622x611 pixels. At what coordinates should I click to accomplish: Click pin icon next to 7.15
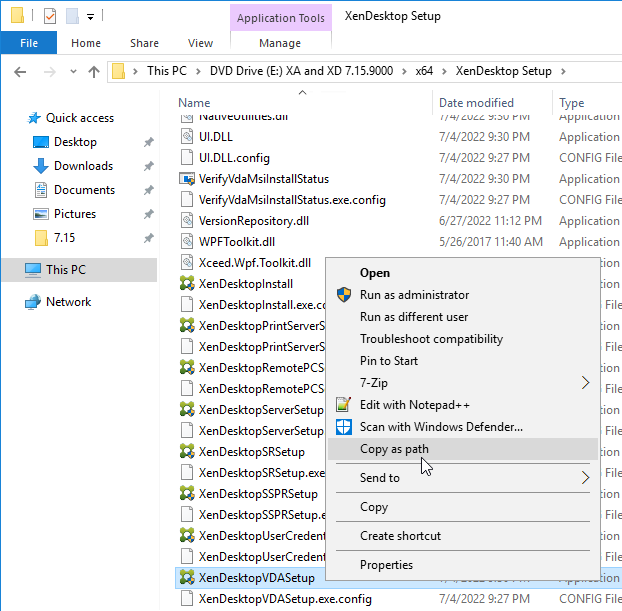coord(149,238)
